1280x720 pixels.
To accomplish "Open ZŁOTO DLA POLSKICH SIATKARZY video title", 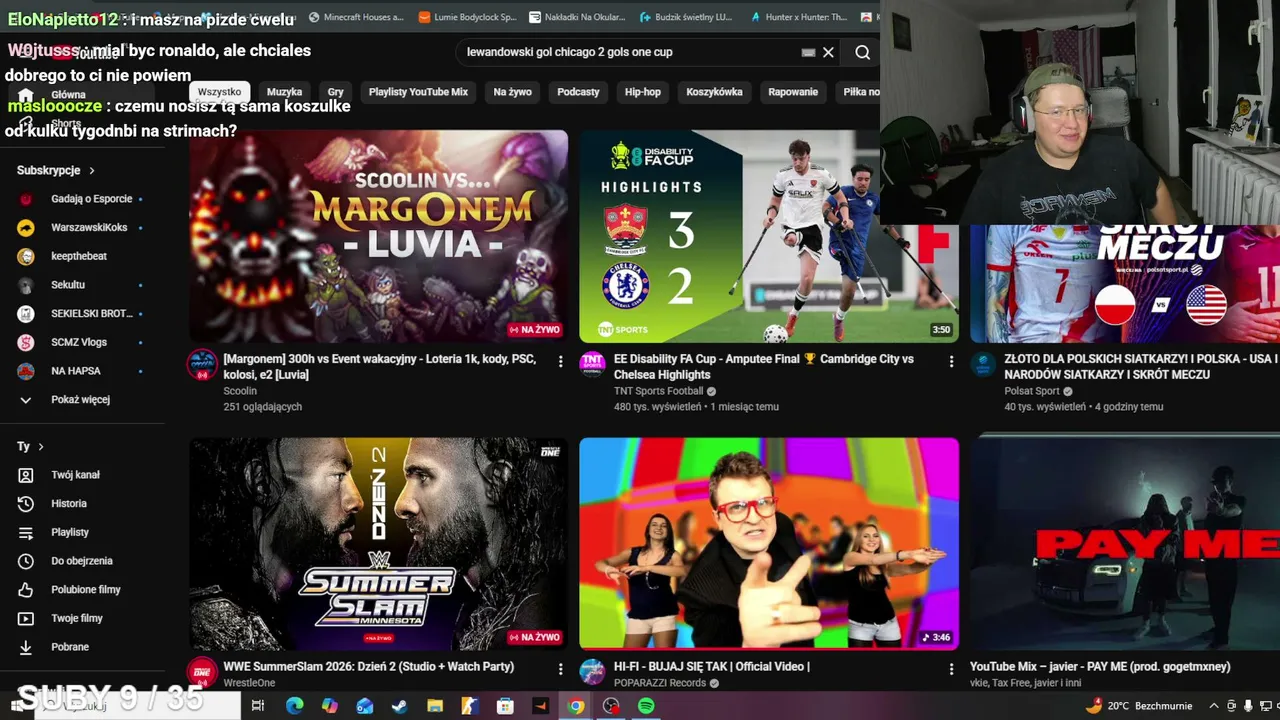I will click(x=1141, y=367).
